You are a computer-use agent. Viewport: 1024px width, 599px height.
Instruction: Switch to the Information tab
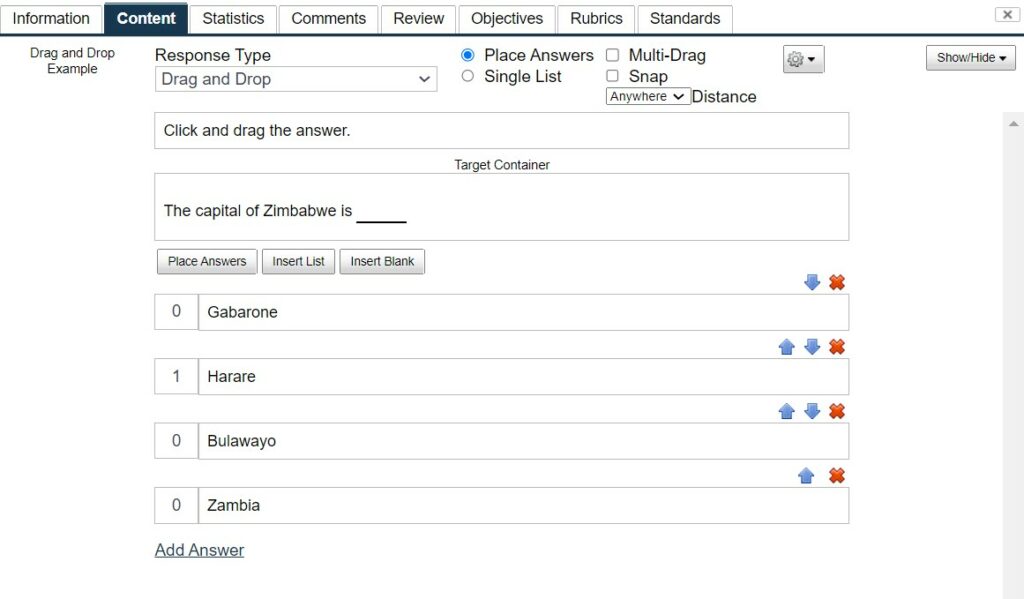[51, 18]
